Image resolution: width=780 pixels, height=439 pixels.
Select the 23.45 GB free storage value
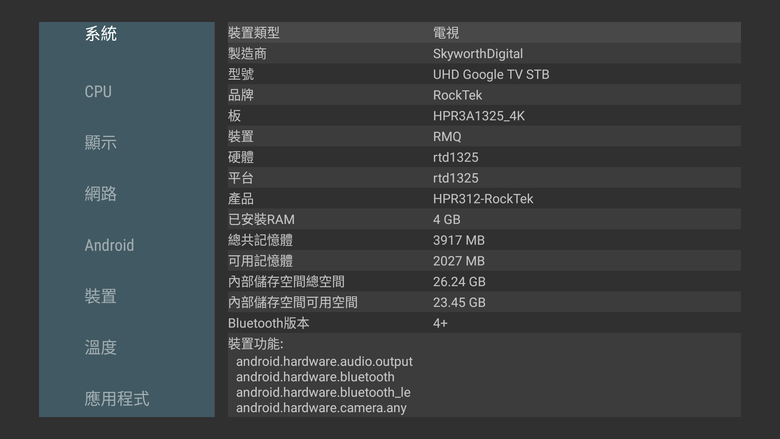[x=459, y=303]
